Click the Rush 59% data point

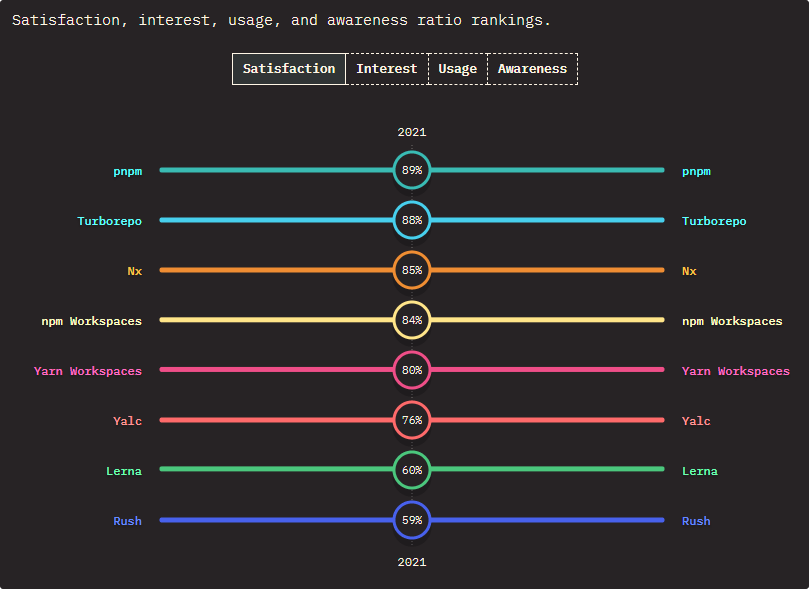[412, 521]
